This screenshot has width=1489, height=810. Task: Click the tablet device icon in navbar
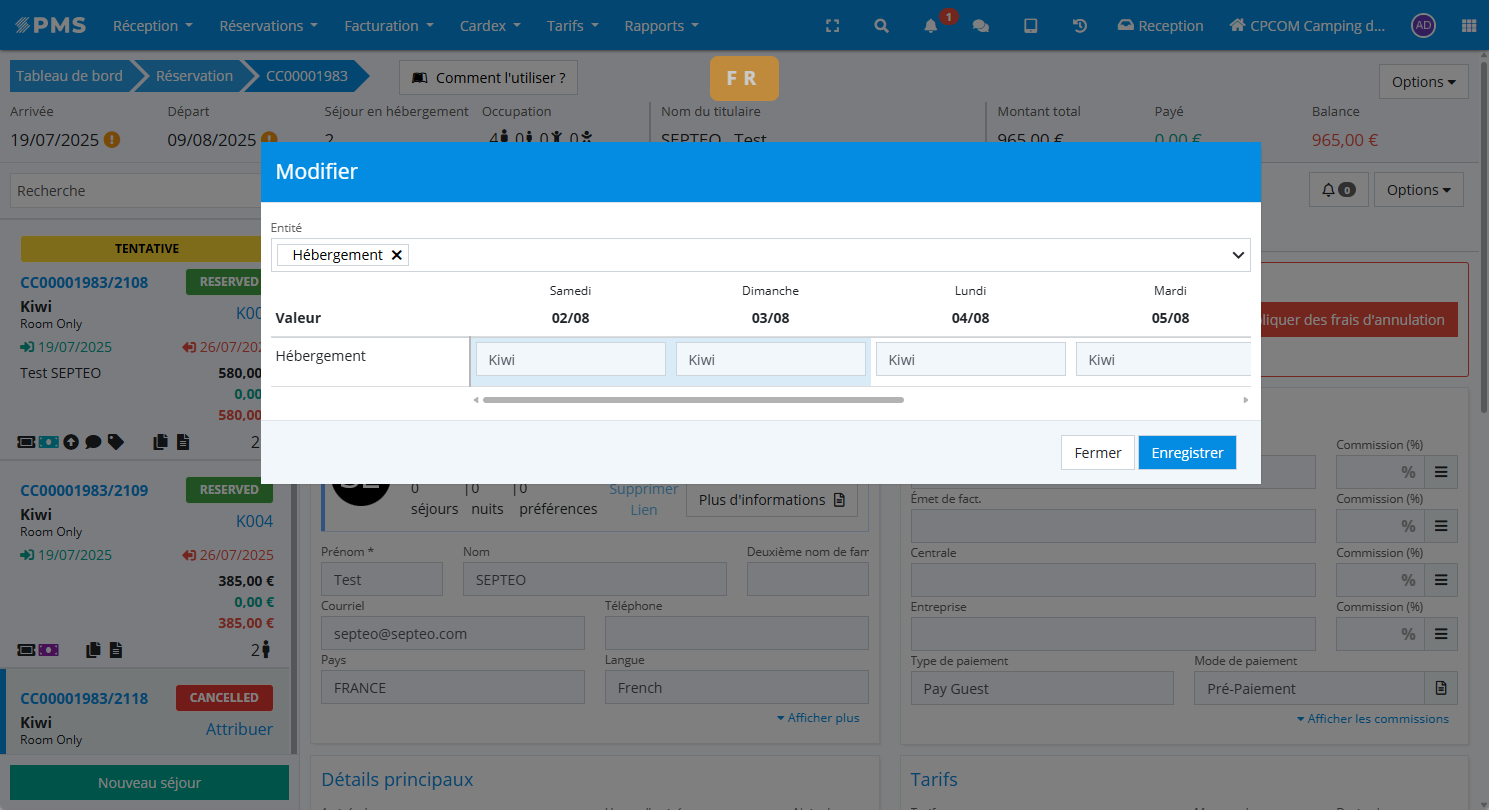coord(1031,26)
